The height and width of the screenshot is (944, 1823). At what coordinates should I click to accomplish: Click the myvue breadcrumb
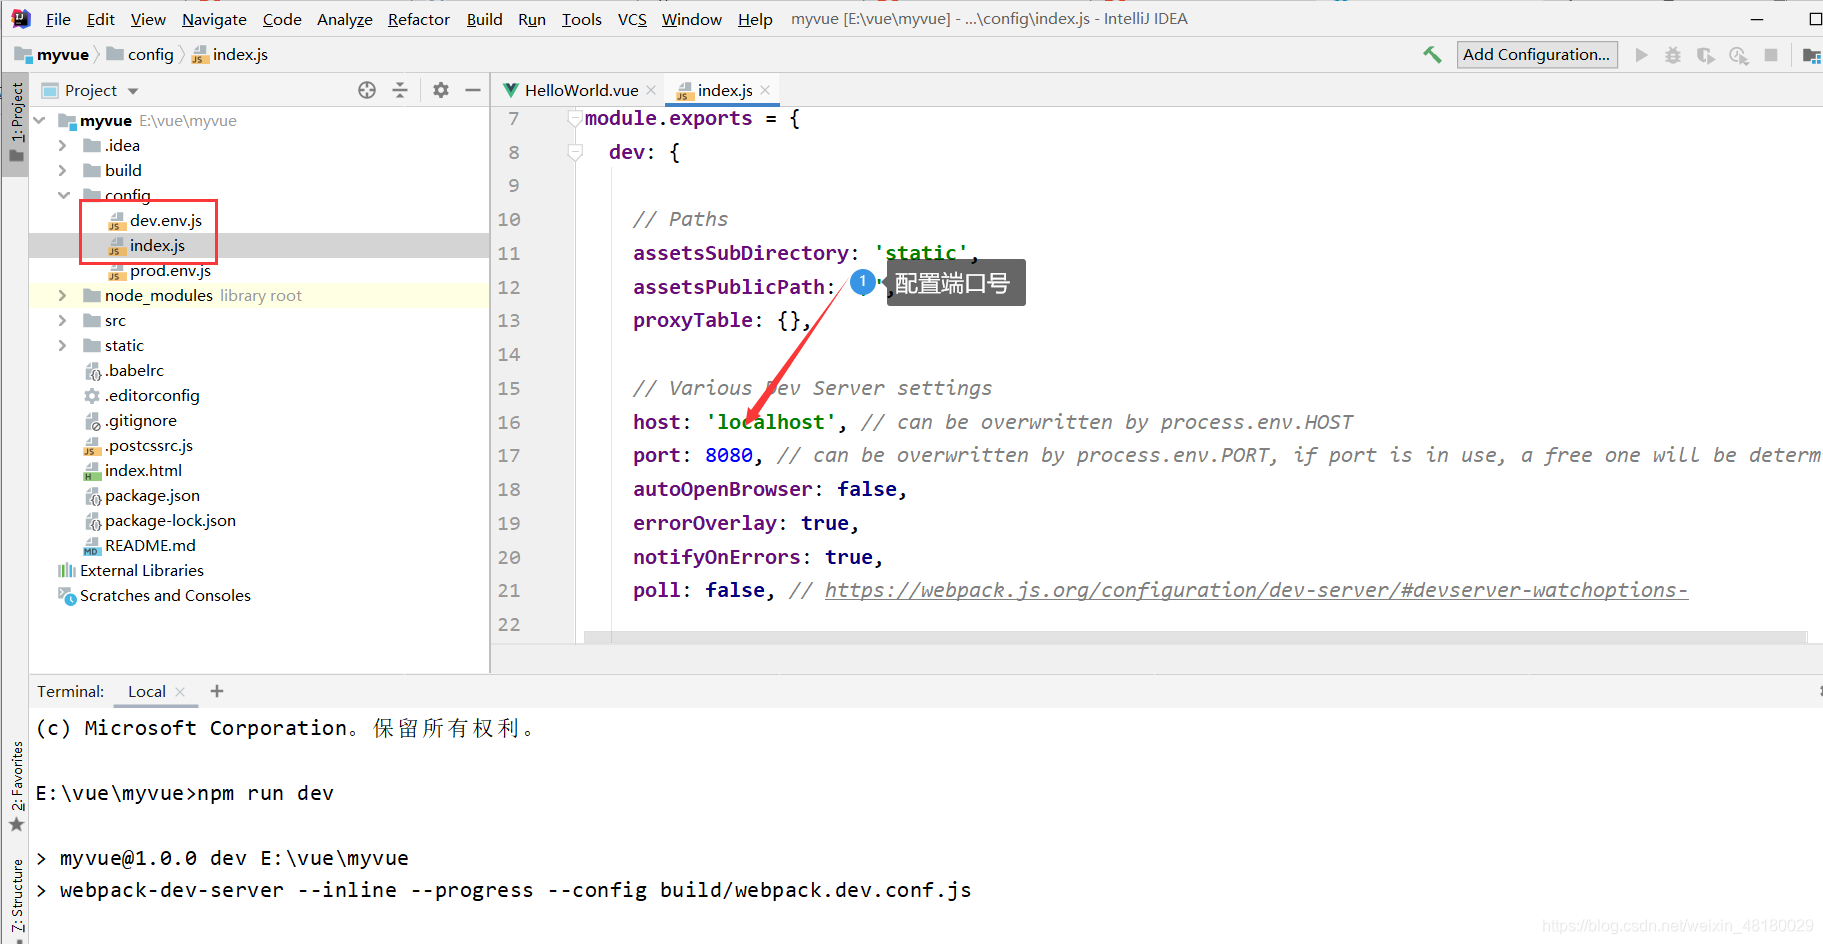coord(52,55)
